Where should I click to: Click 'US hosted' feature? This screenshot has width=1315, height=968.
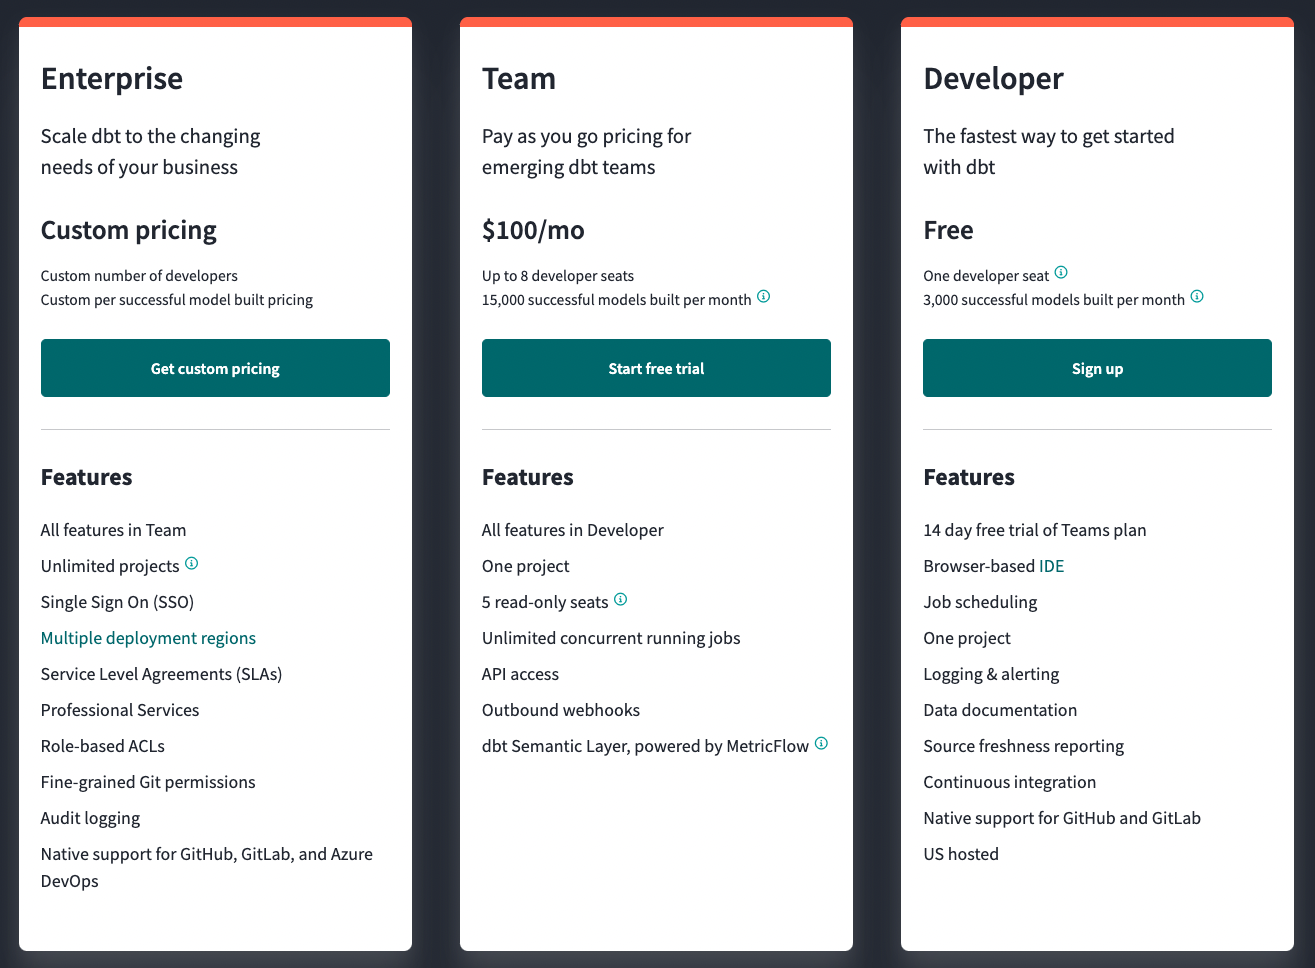[x=961, y=854]
